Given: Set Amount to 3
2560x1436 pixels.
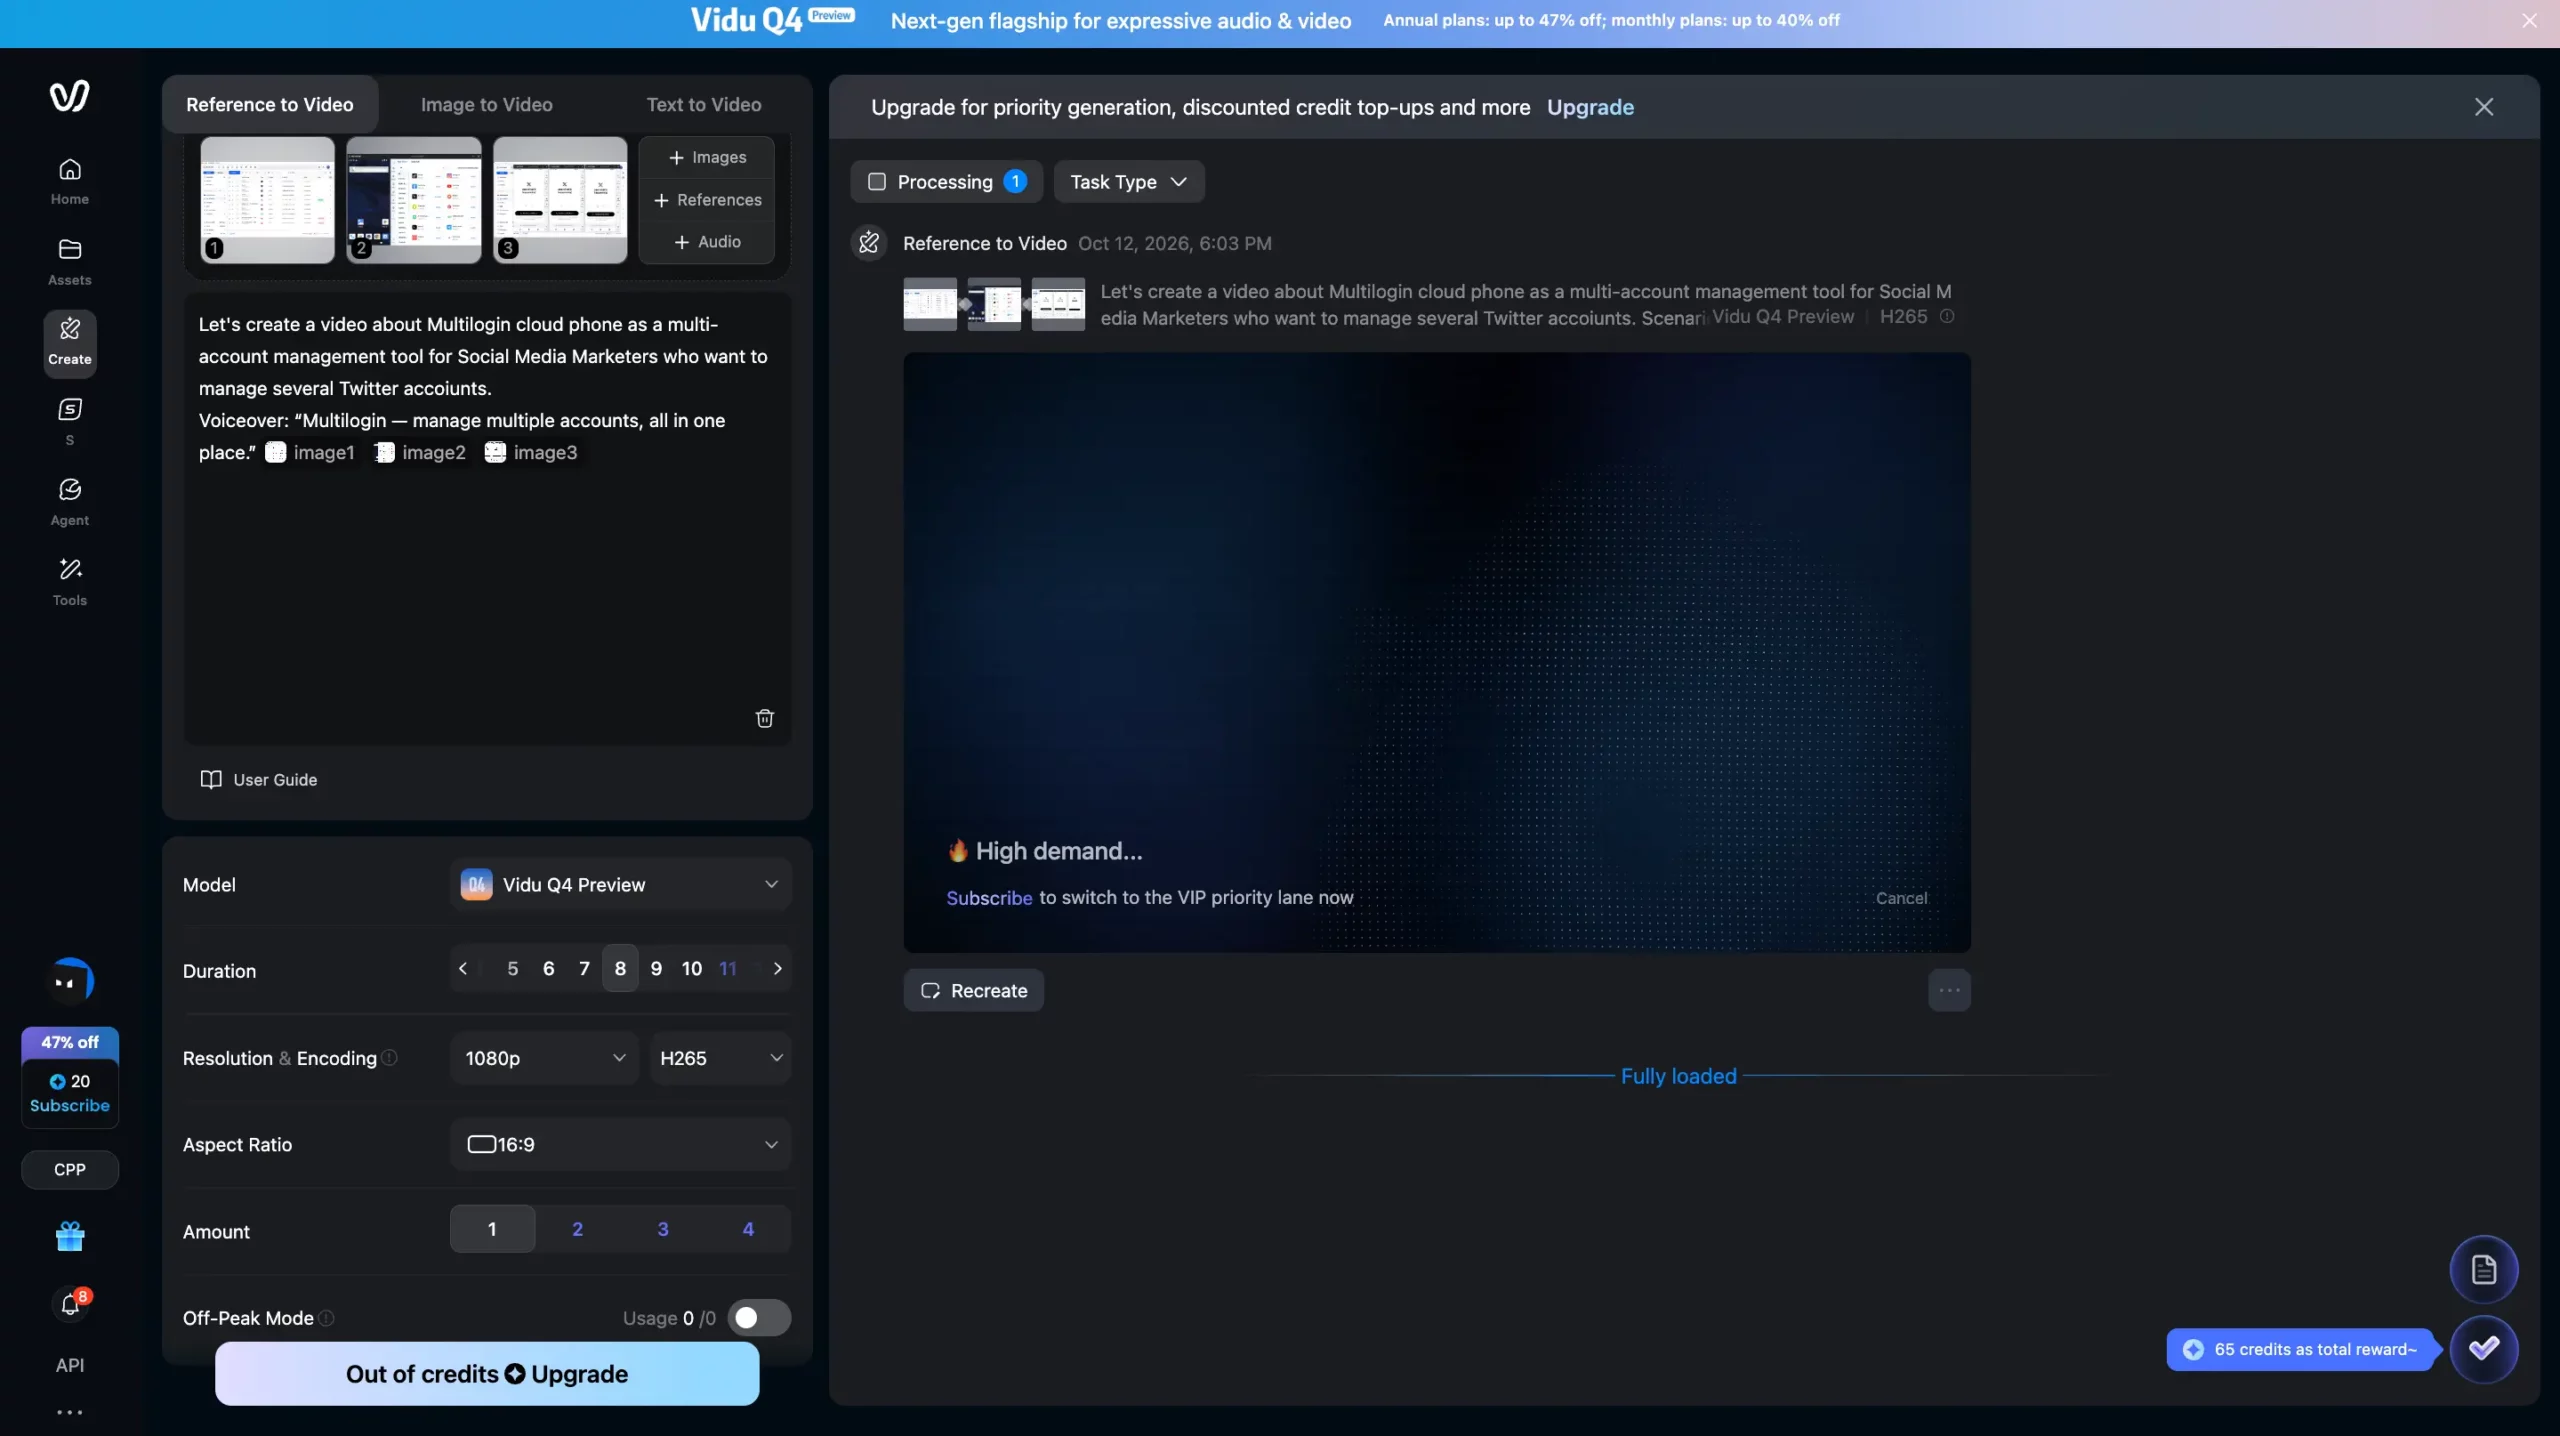Looking at the screenshot, I should (x=662, y=1229).
